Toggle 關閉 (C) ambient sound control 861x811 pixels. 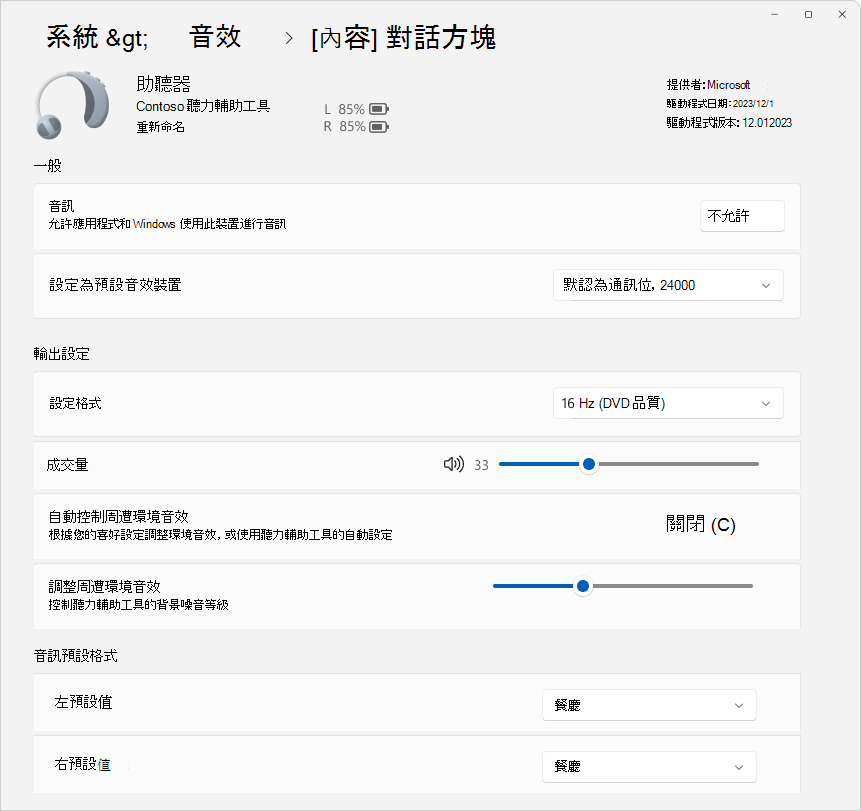coord(701,524)
